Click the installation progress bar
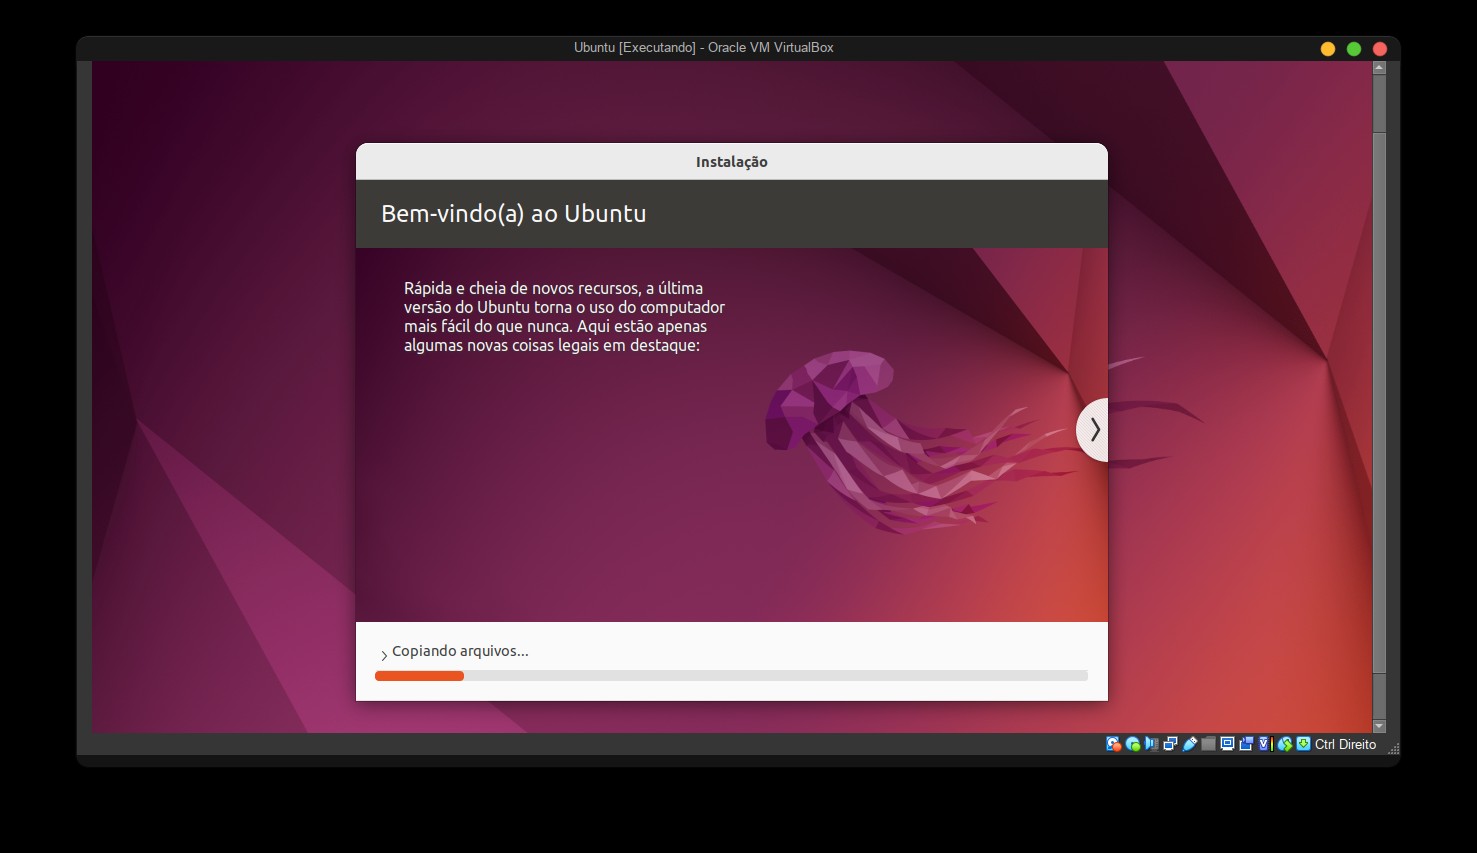The image size is (1477, 853). click(731, 676)
